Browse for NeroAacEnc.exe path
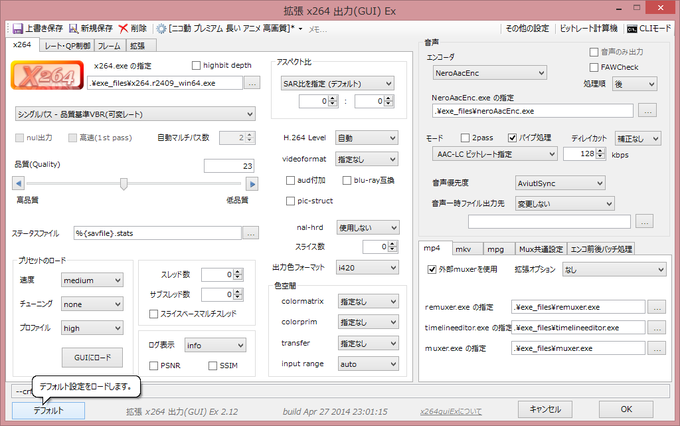 click(x=647, y=111)
